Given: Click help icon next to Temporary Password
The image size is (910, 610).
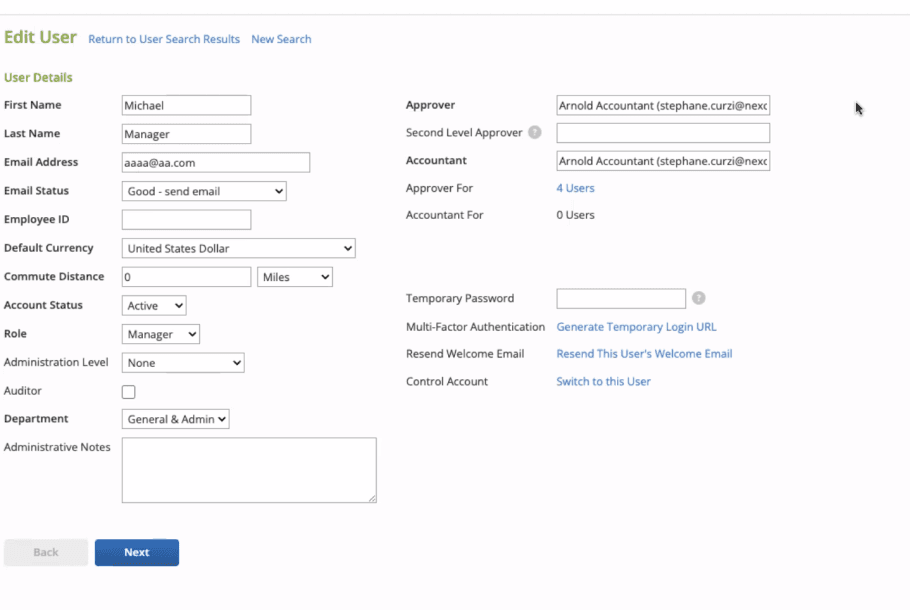Looking at the screenshot, I should tap(699, 298).
